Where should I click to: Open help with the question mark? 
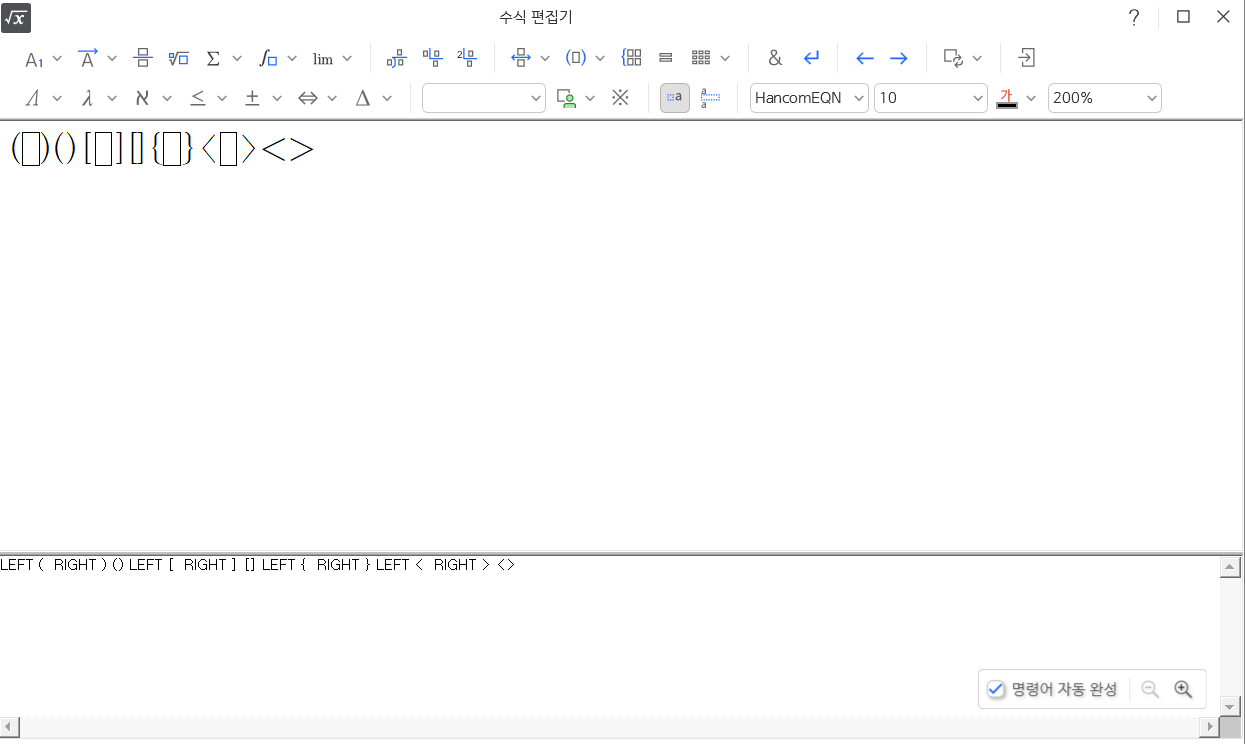coord(1134,17)
